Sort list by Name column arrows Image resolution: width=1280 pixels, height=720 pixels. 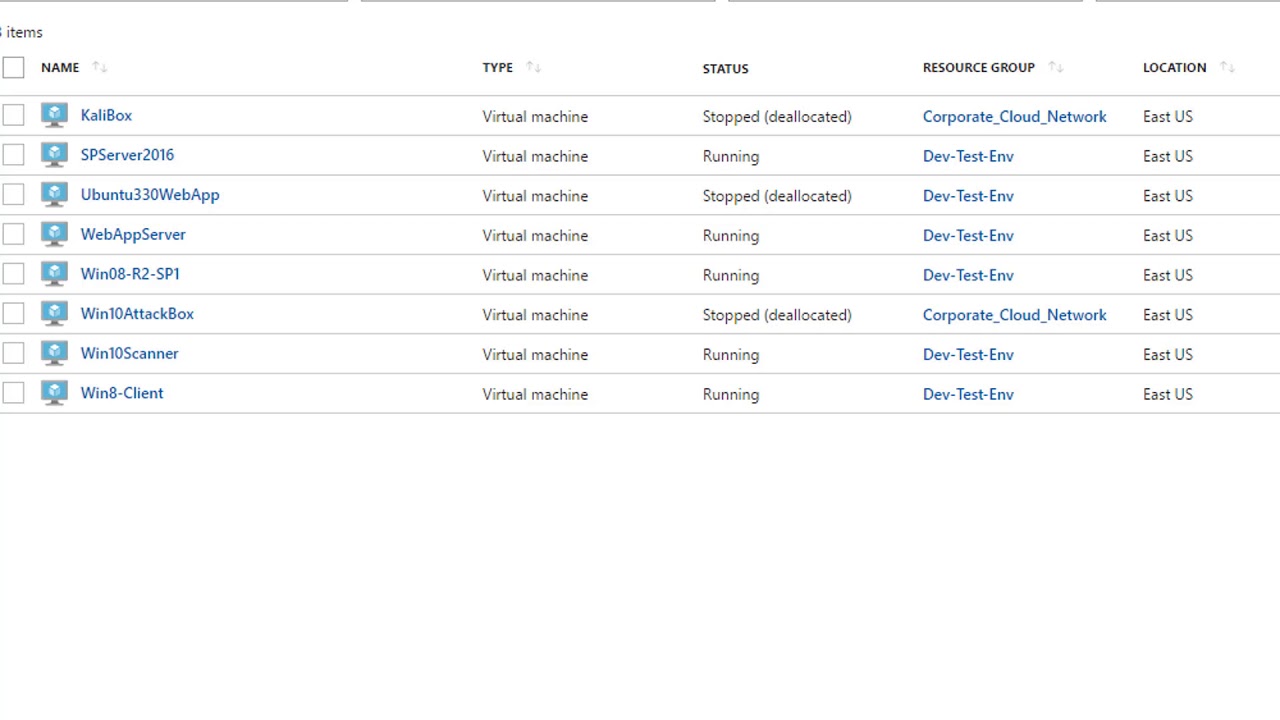coord(99,67)
